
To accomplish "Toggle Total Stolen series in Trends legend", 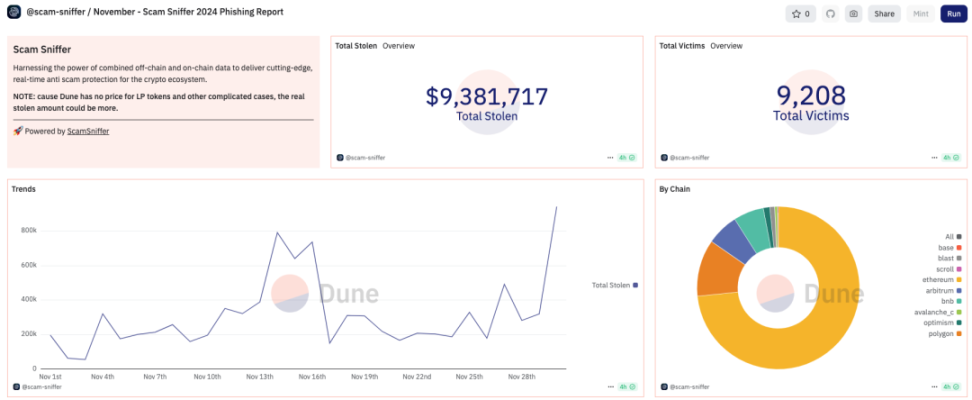I will click(x=615, y=285).
